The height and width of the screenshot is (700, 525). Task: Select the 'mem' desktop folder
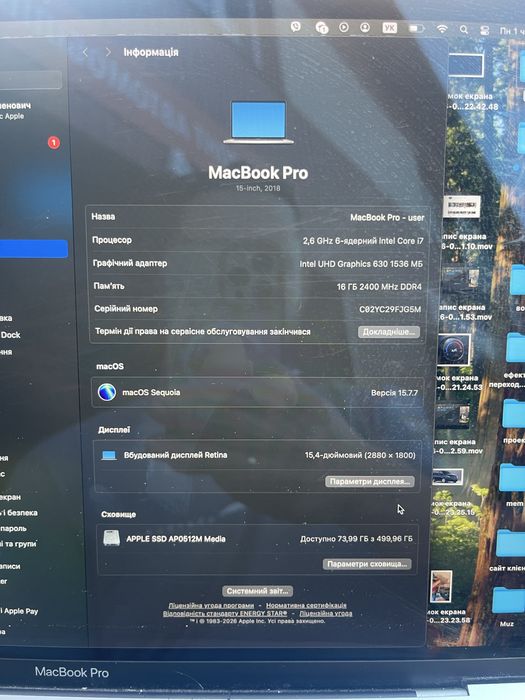pos(512,484)
